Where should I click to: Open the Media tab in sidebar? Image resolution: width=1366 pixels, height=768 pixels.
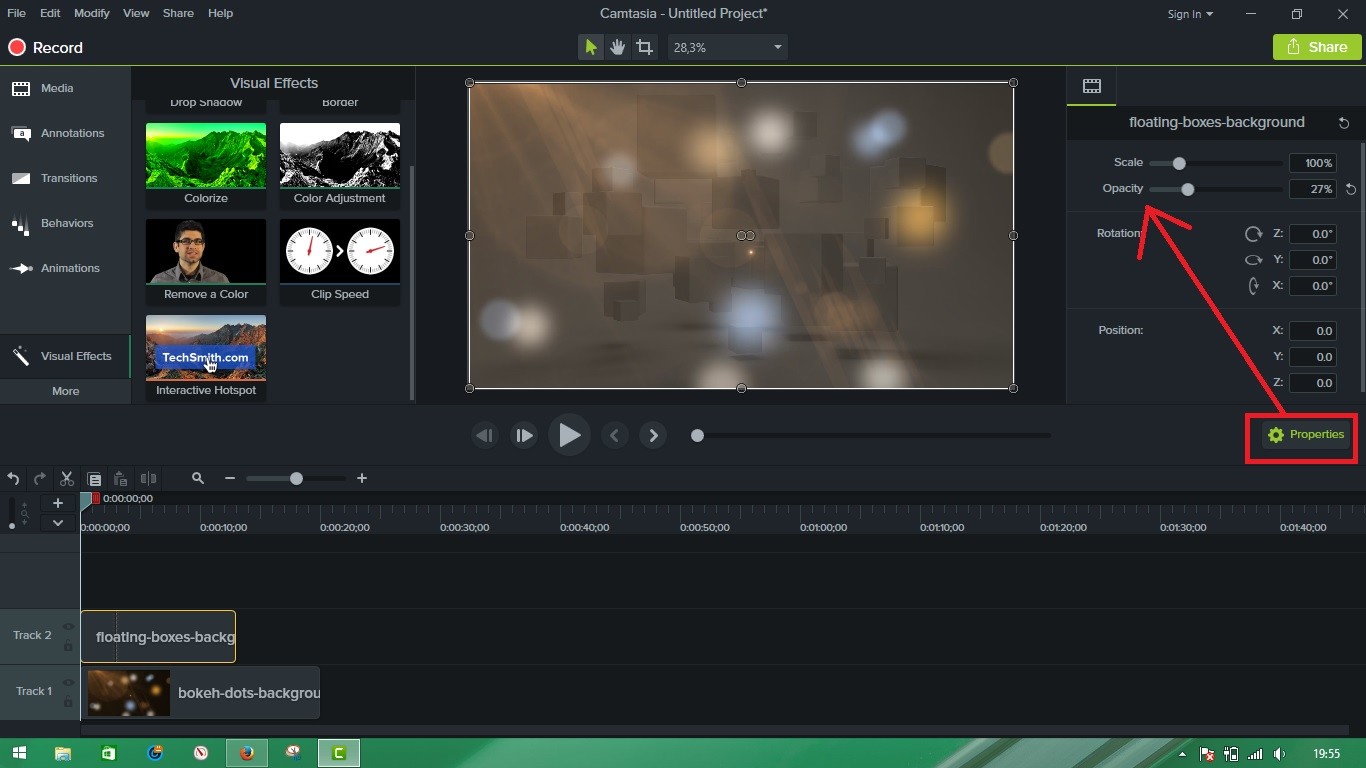[x=65, y=88]
